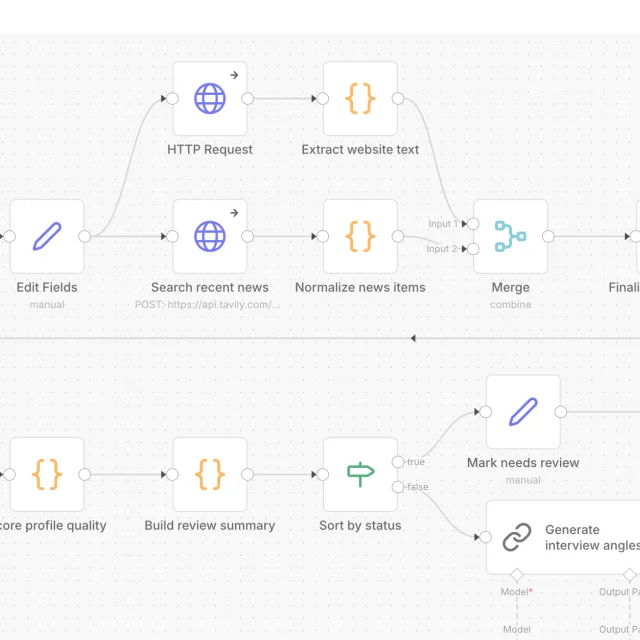Click the Sort by status label
640x640 pixels.
pos(360,525)
